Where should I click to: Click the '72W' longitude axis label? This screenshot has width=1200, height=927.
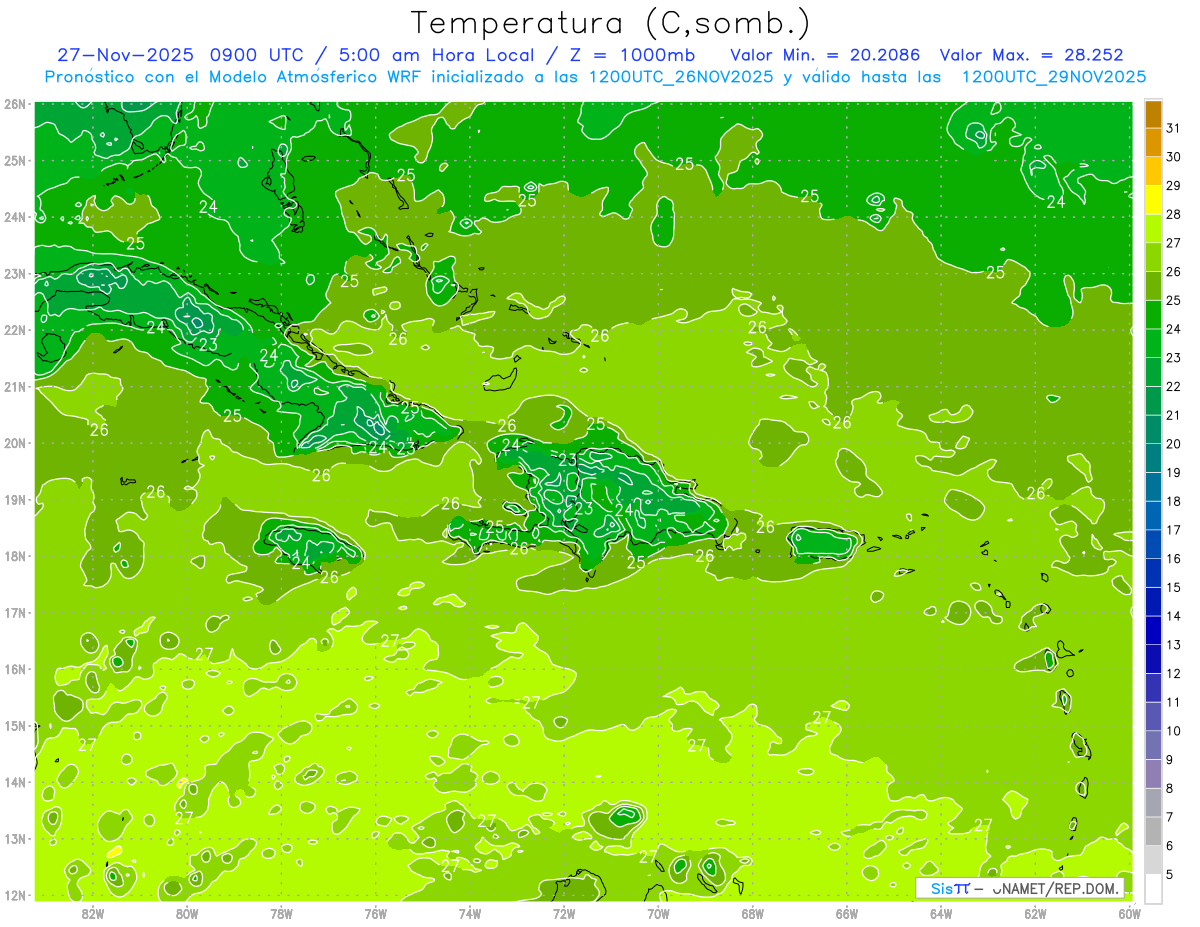coord(564,913)
